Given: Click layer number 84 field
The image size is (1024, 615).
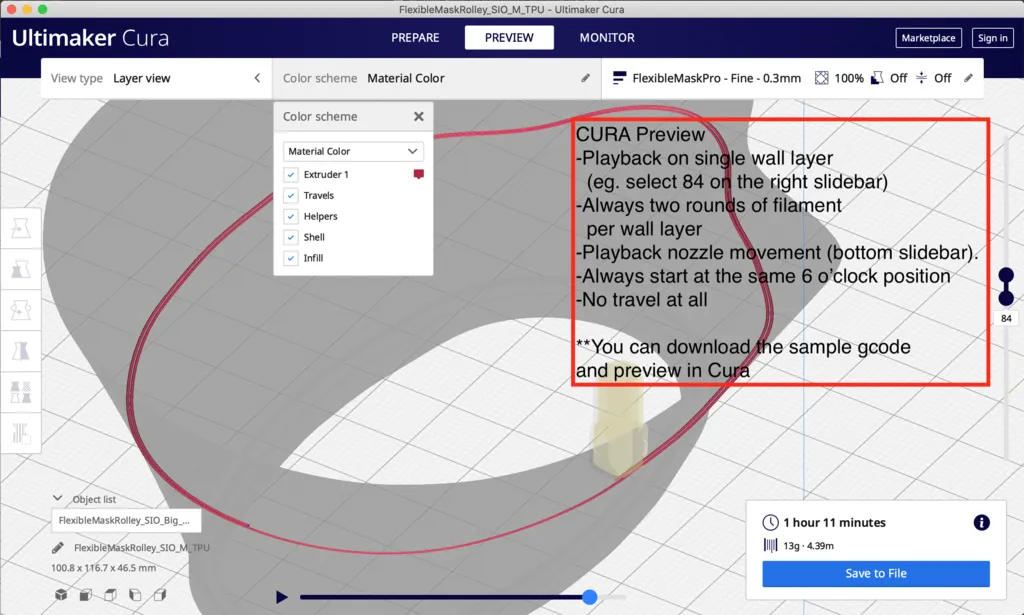Looking at the screenshot, I should (x=1006, y=319).
